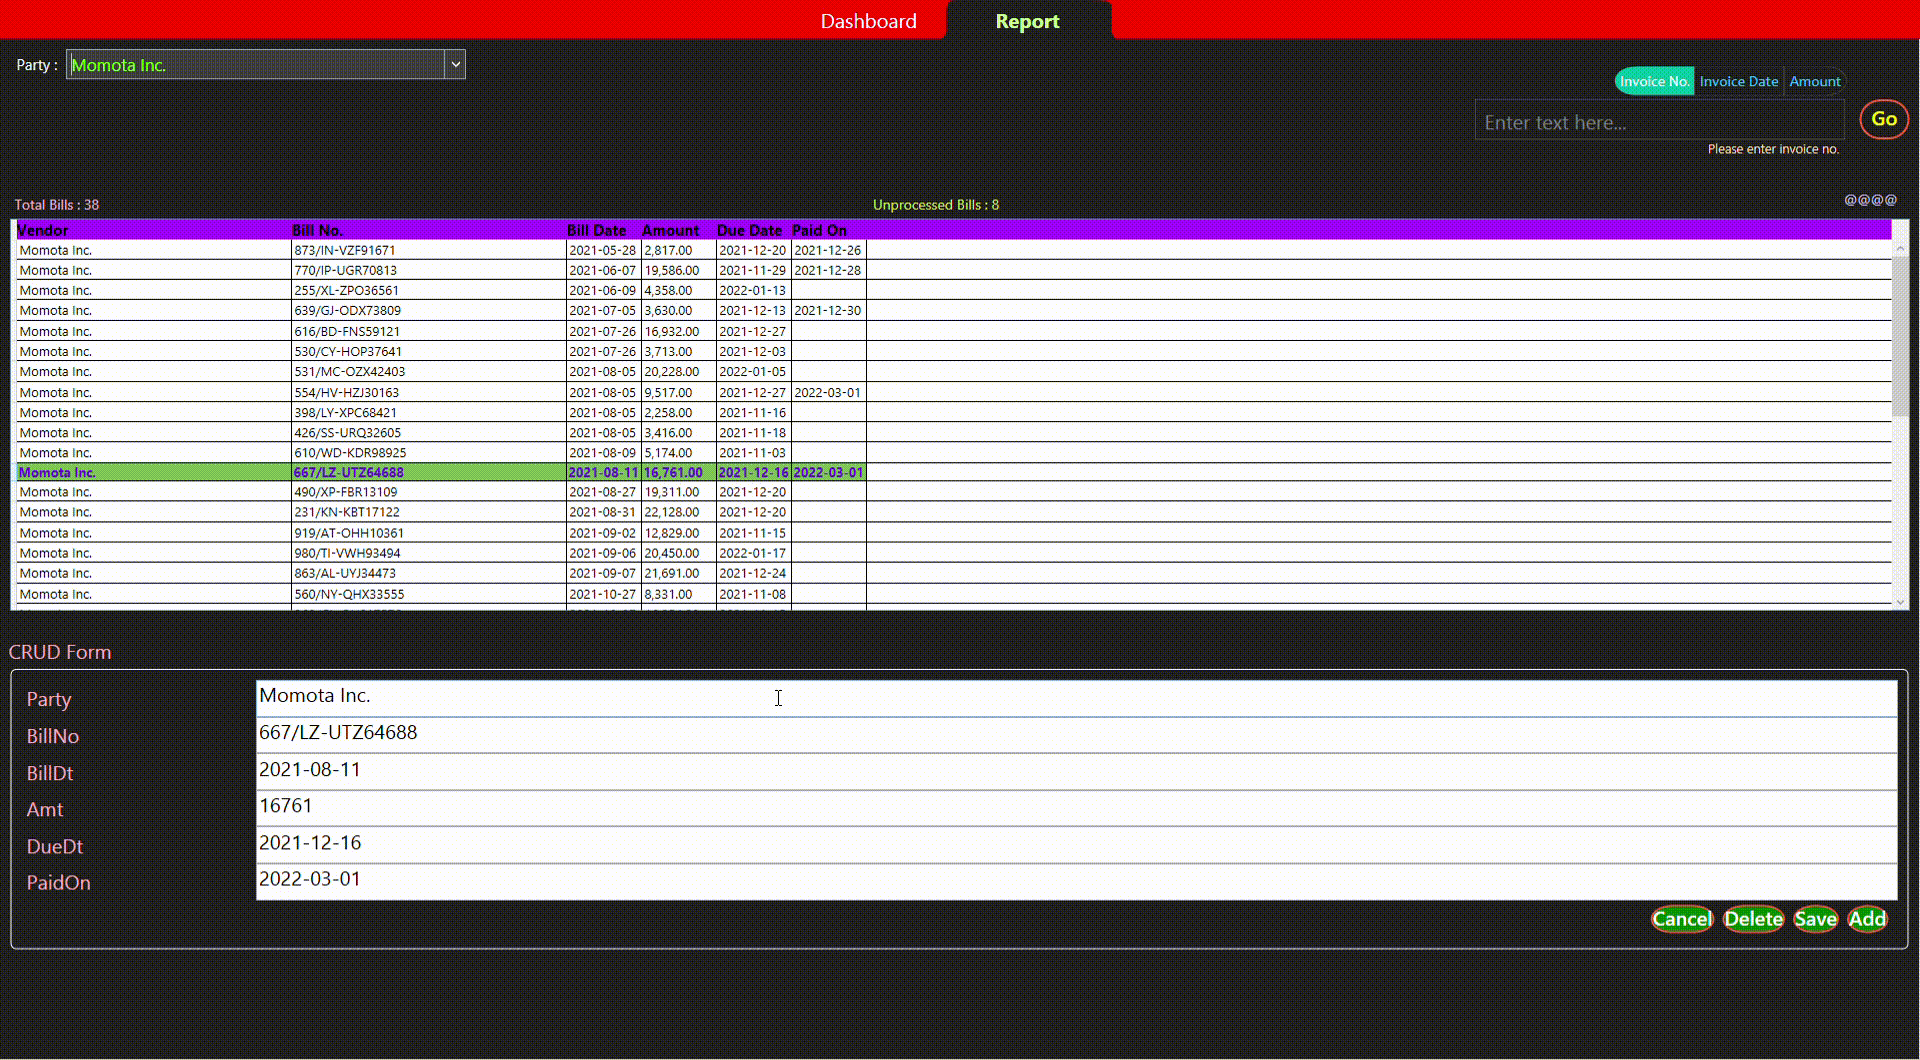The image size is (1920, 1060).
Task: Click the BillNo input field
Action: coord(1076,734)
